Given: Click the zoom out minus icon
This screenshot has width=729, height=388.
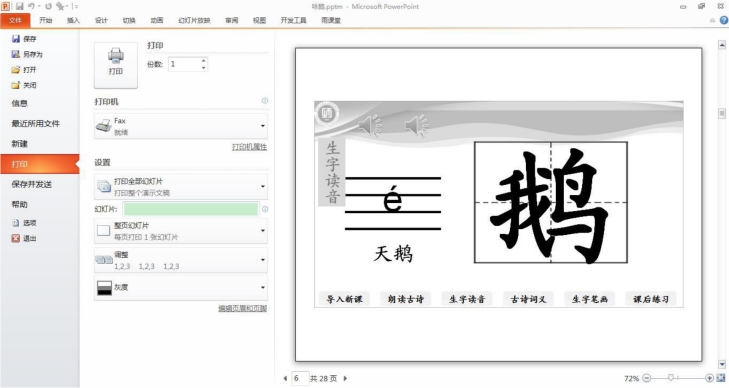Looking at the screenshot, I should 646,378.
